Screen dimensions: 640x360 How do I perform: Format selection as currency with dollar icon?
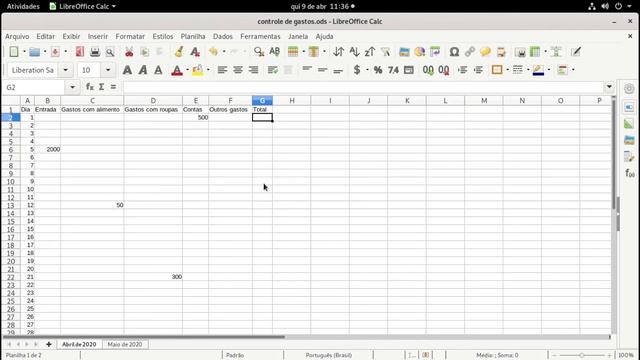tap(357, 70)
